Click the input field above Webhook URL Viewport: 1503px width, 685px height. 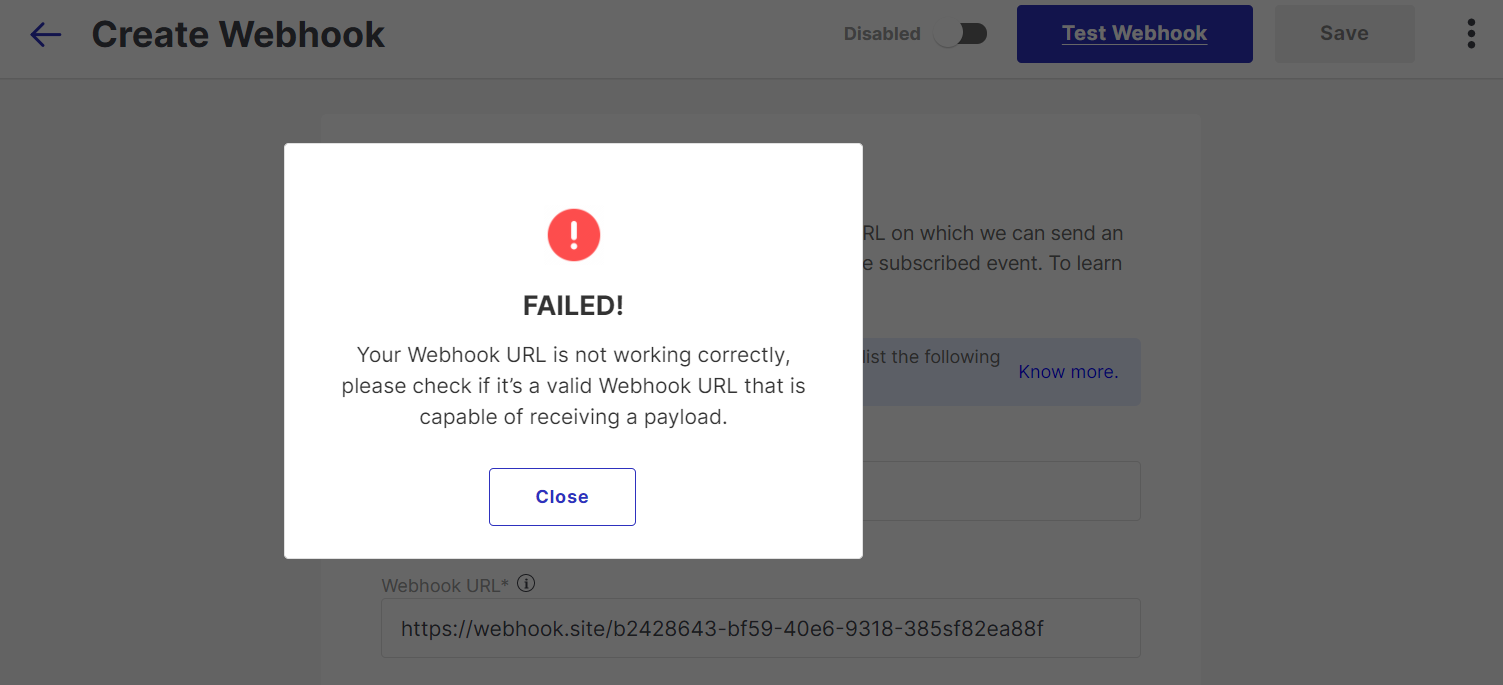click(x=1000, y=491)
